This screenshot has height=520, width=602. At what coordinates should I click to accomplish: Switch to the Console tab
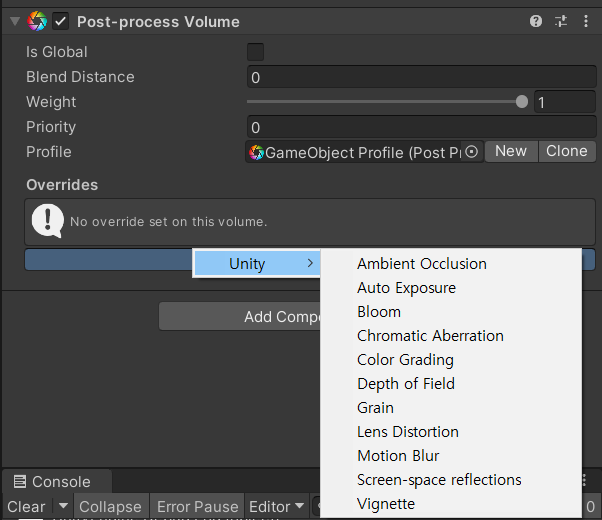click(58, 481)
